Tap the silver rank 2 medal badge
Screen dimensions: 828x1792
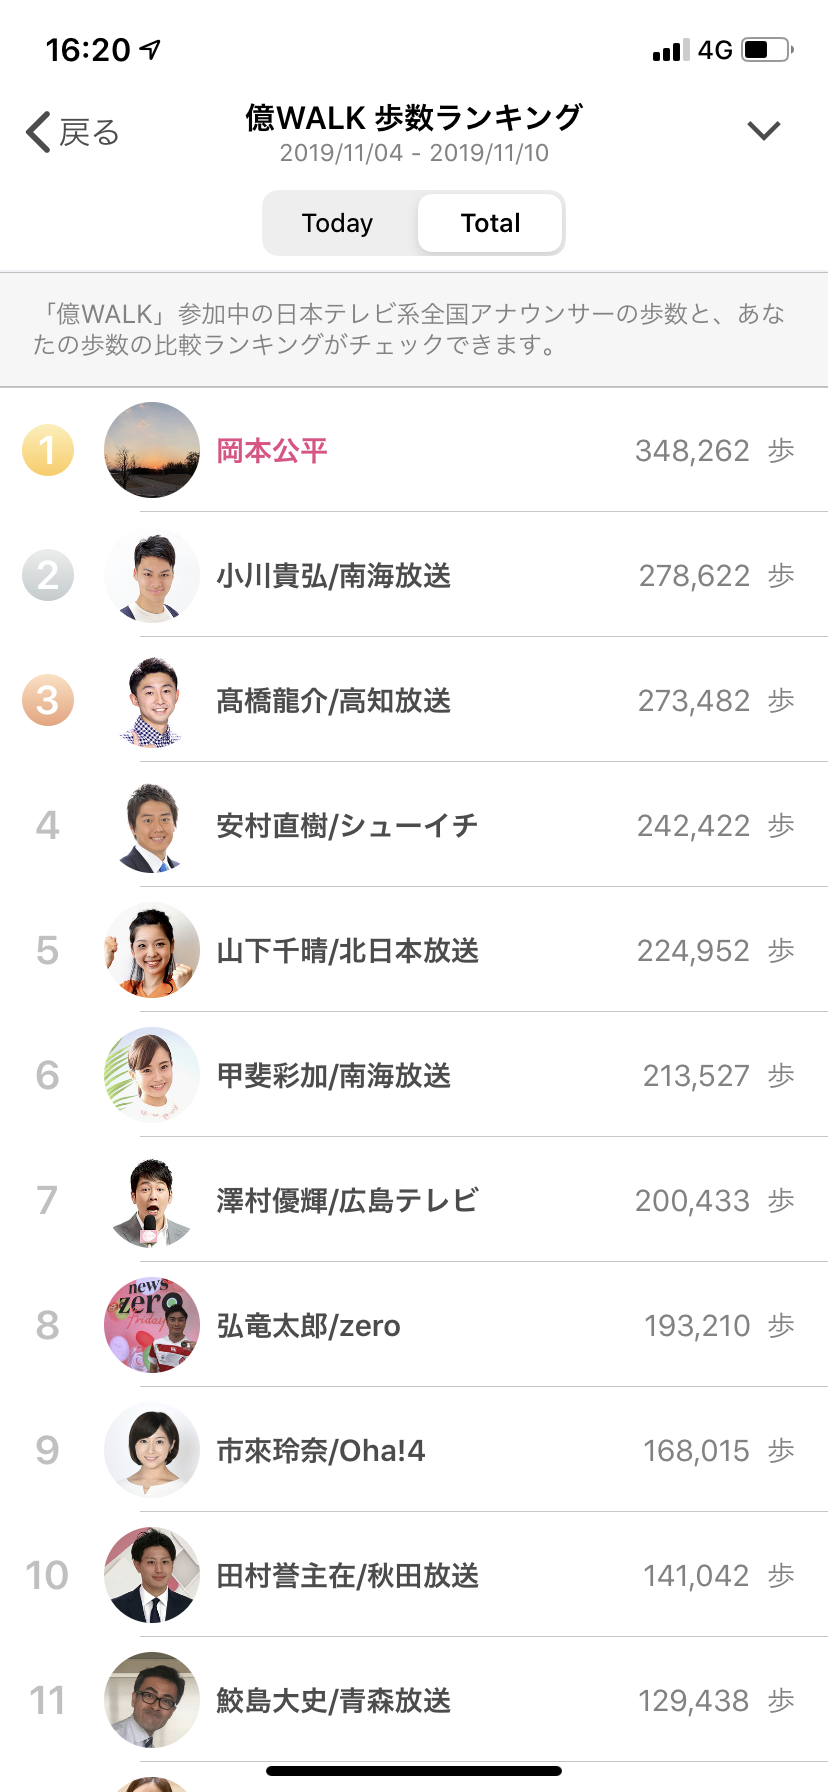[x=48, y=575]
